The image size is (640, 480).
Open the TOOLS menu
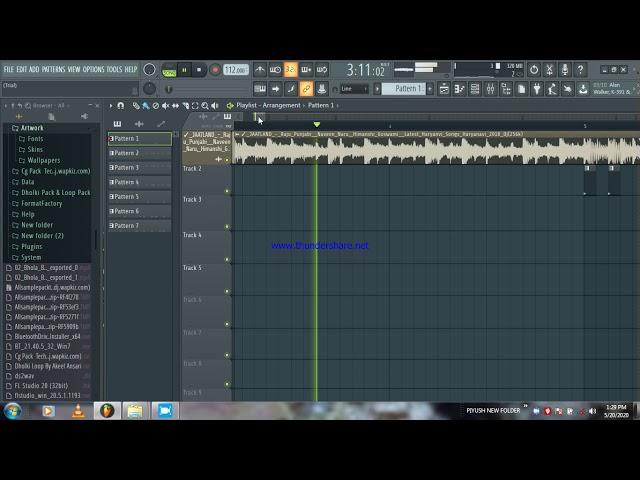click(x=114, y=69)
